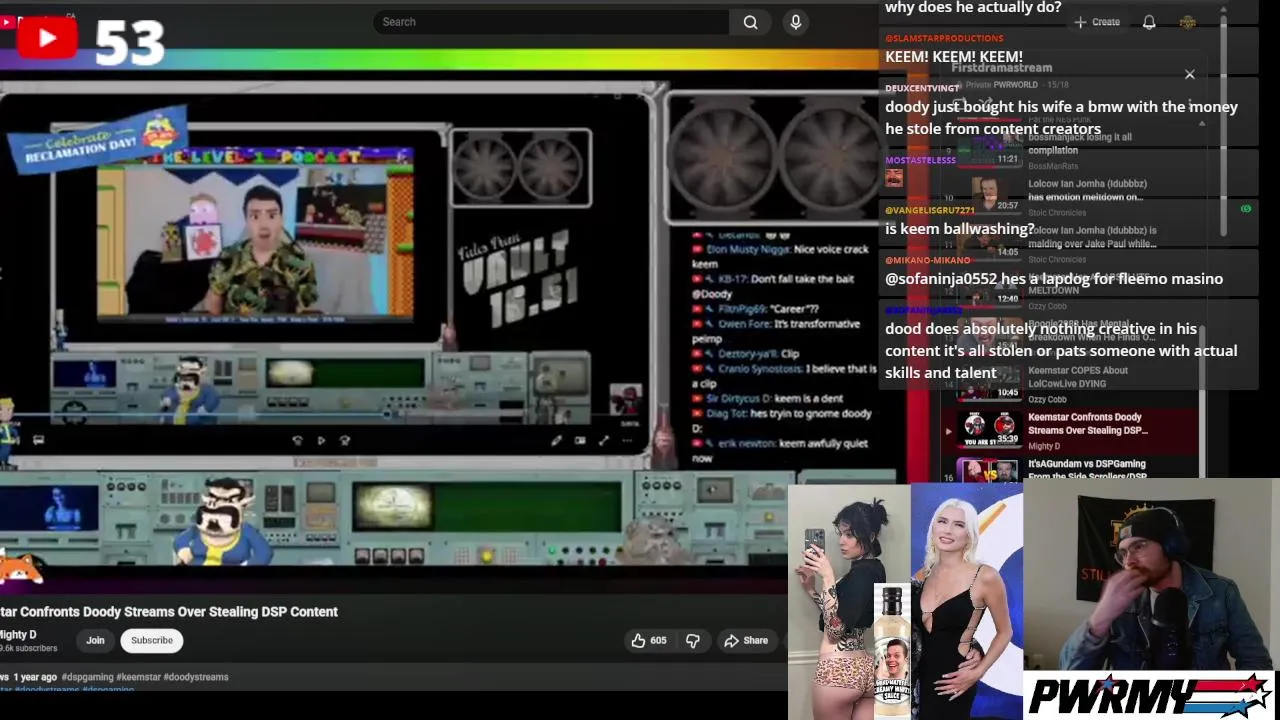Click chat username @SLAMSTARPRODUCTIONS
Image resolution: width=1280 pixels, height=720 pixels.
coord(944,38)
